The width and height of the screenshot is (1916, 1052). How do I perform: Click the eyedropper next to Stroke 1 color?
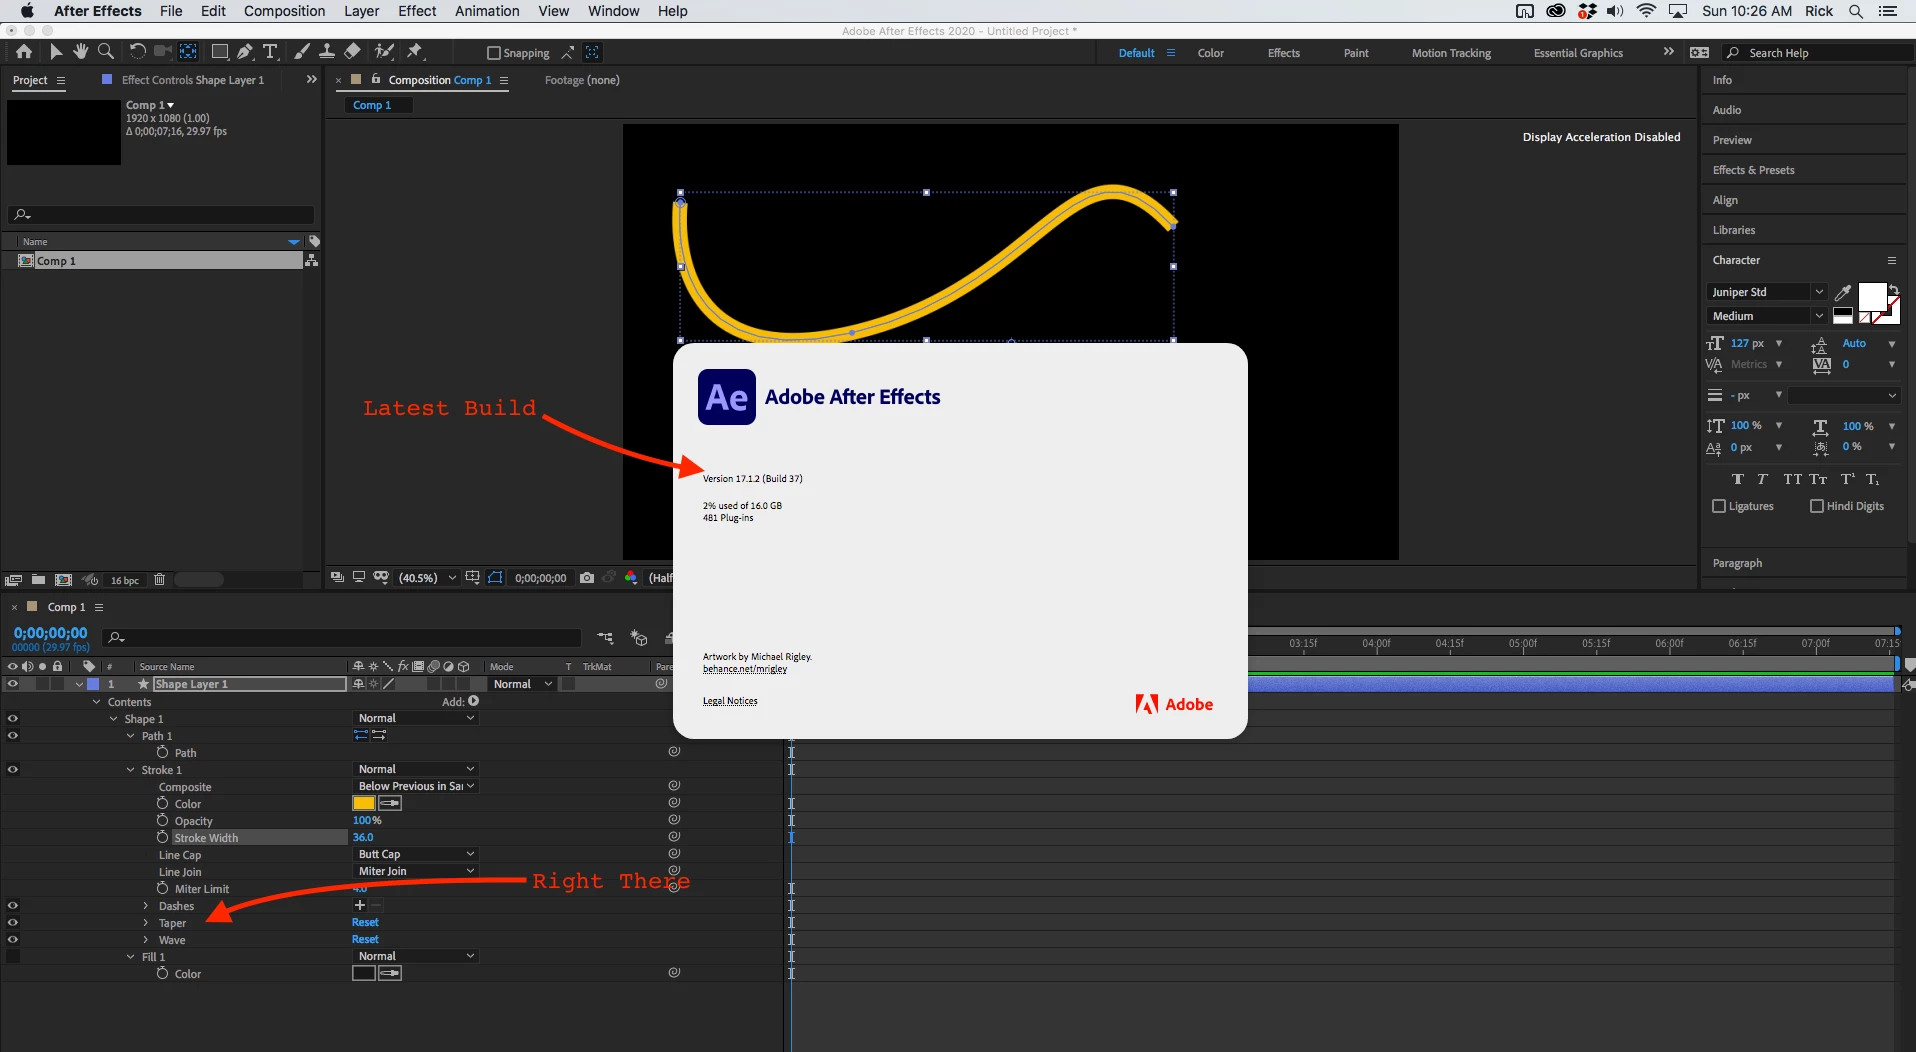(390, 804)
